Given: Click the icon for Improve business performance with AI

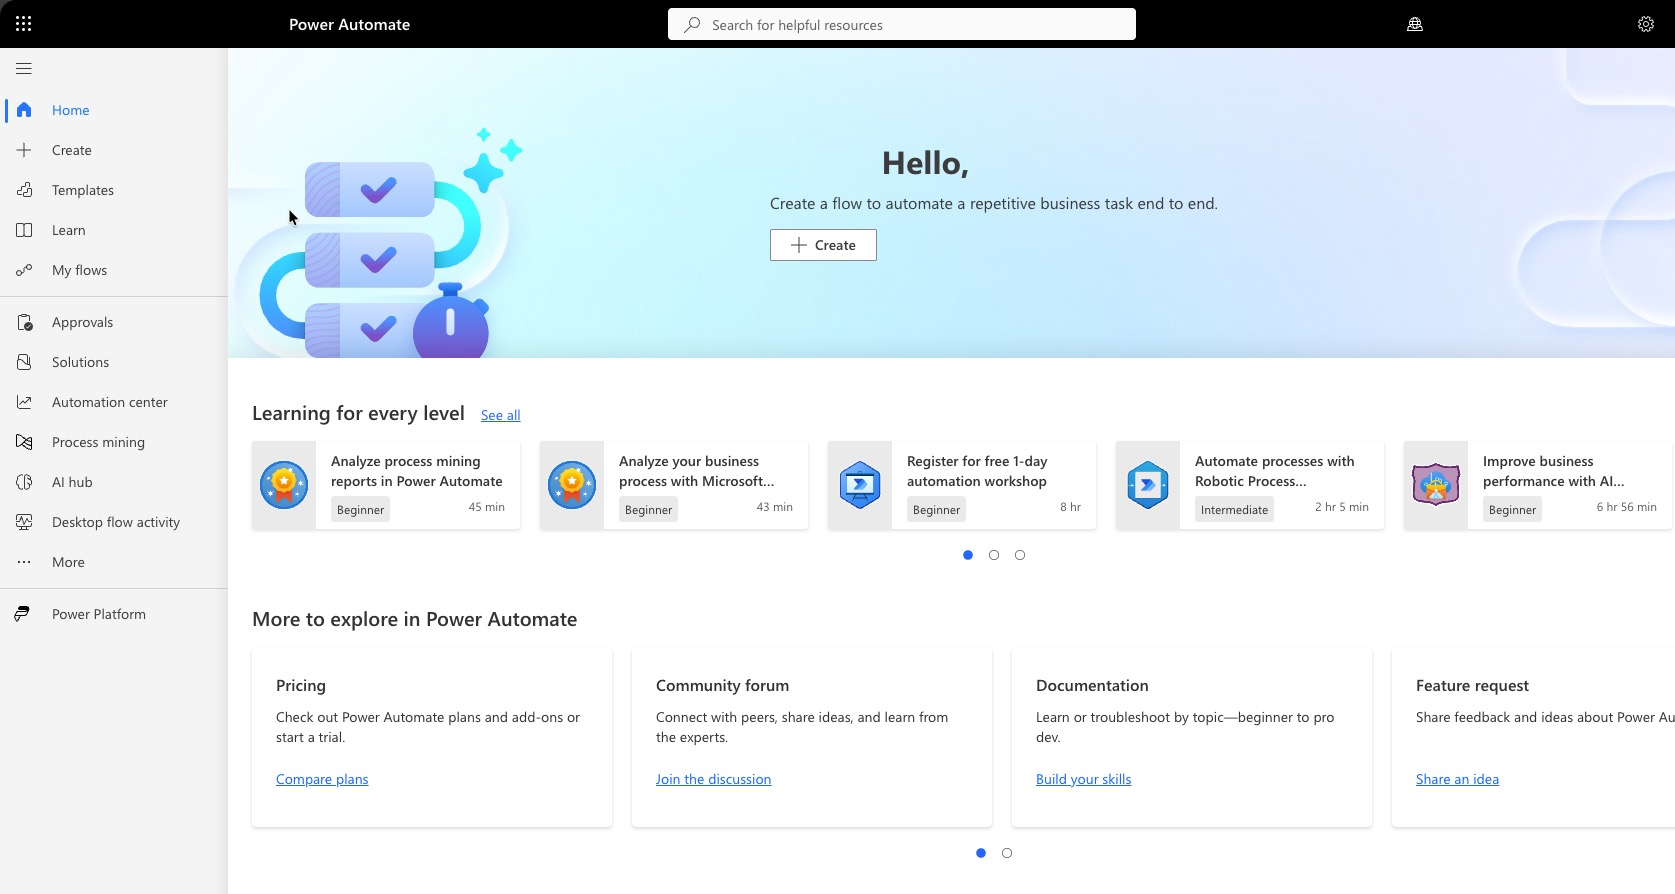Looking at the screenshot, I should 1436,485.
